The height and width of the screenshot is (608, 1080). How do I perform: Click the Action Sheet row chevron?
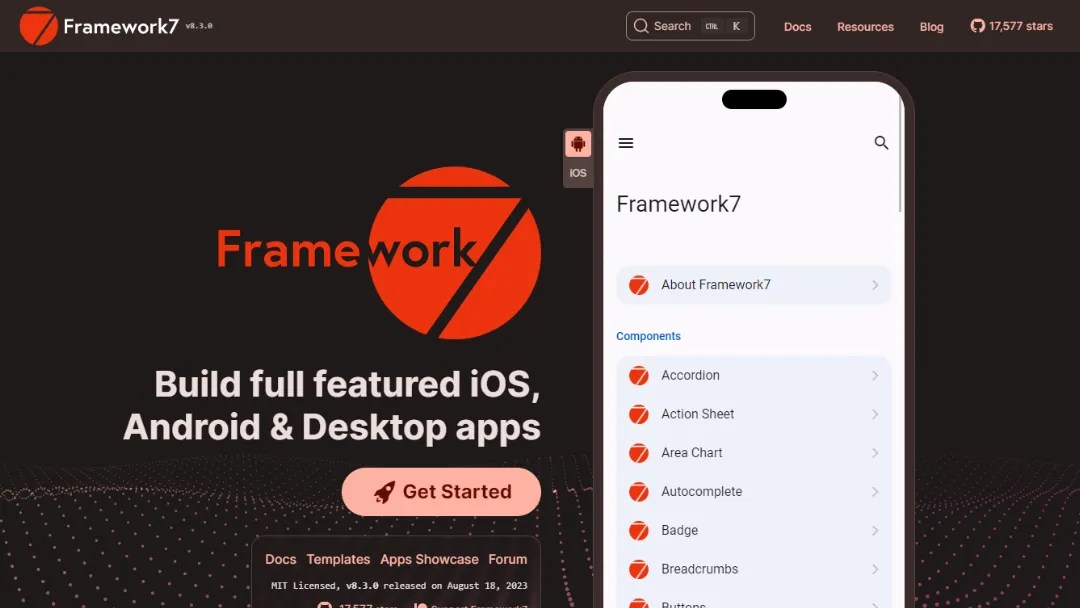(x=875, y=414)
